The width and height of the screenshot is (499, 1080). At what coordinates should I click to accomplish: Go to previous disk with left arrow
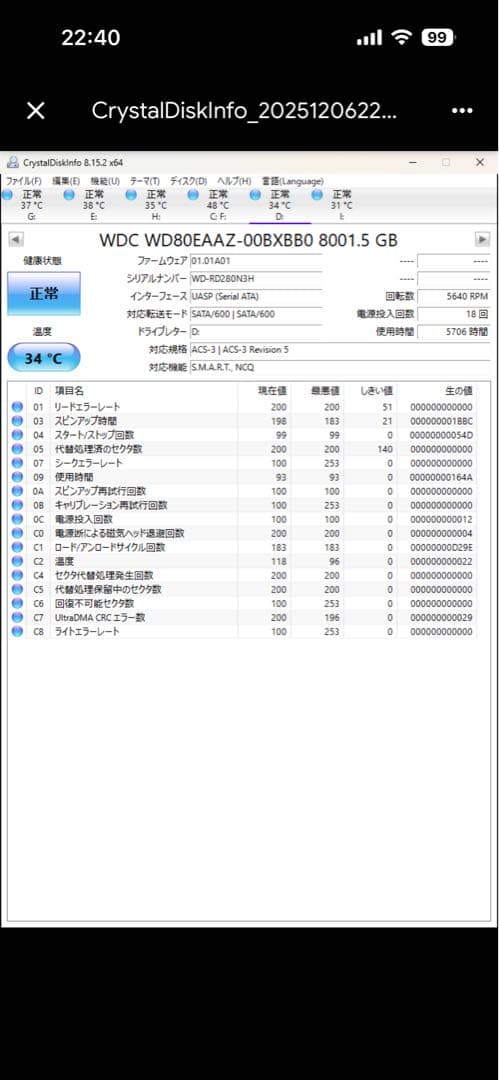pyautogui.click(x=16, y=240)
